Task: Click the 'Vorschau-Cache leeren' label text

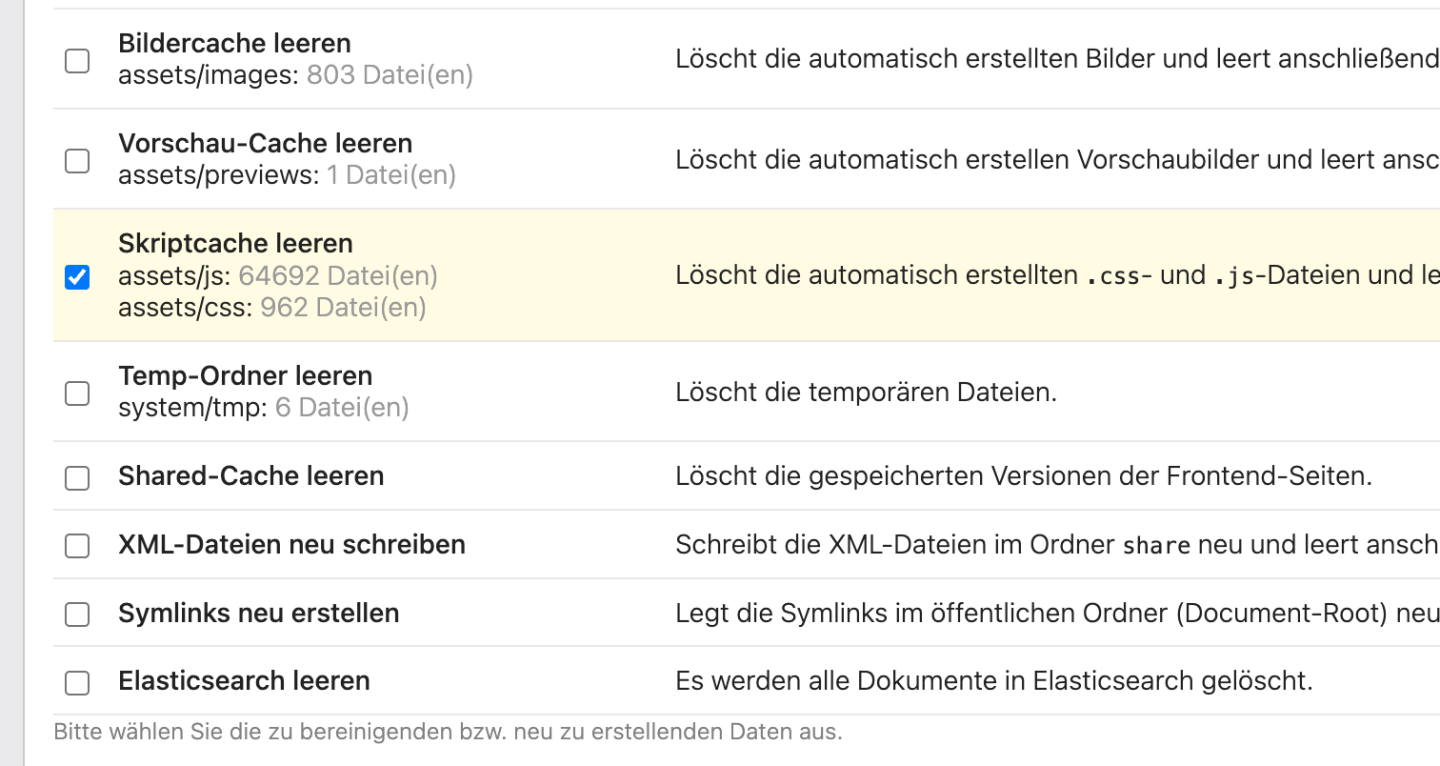Action: click(x=265, y=144)
